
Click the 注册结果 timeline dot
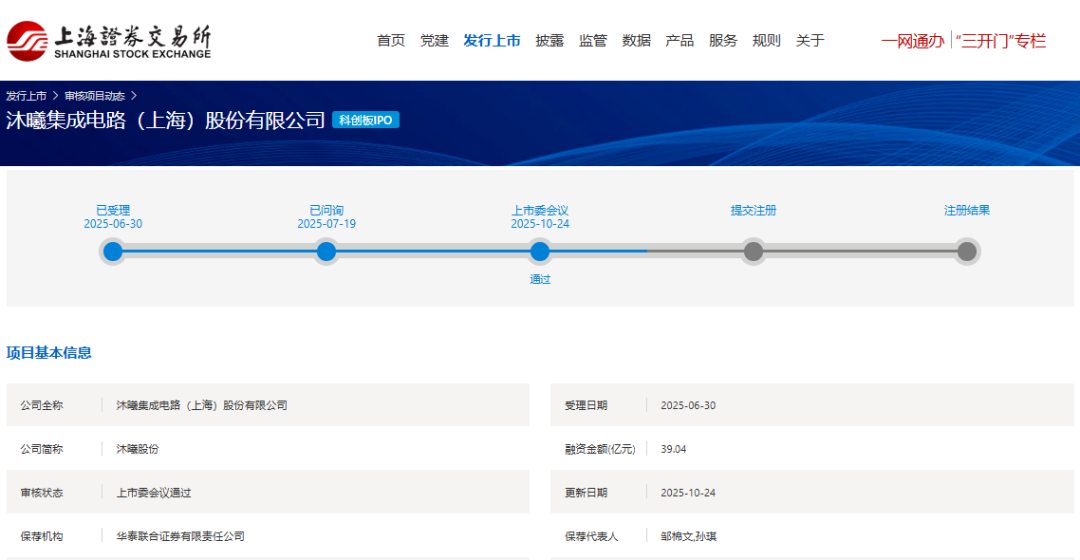point(967,251)
